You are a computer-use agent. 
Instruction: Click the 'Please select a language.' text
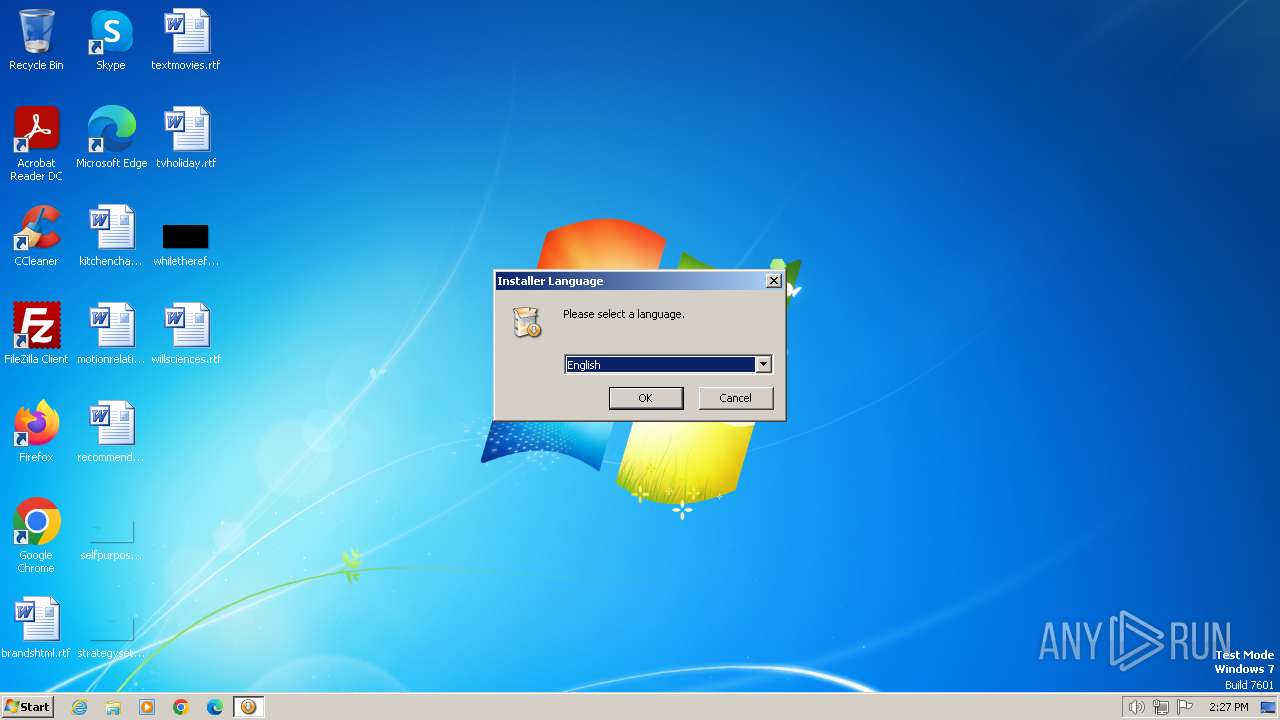(x=624, y=314)
